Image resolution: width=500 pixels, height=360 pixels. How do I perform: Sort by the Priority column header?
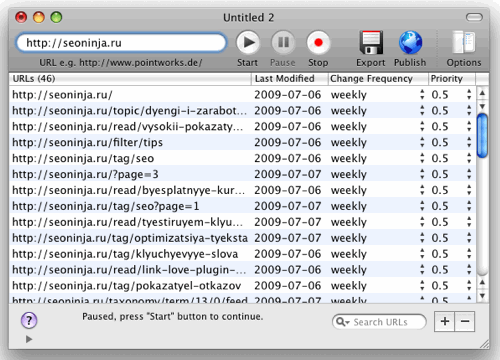click(x=452, y=79)
